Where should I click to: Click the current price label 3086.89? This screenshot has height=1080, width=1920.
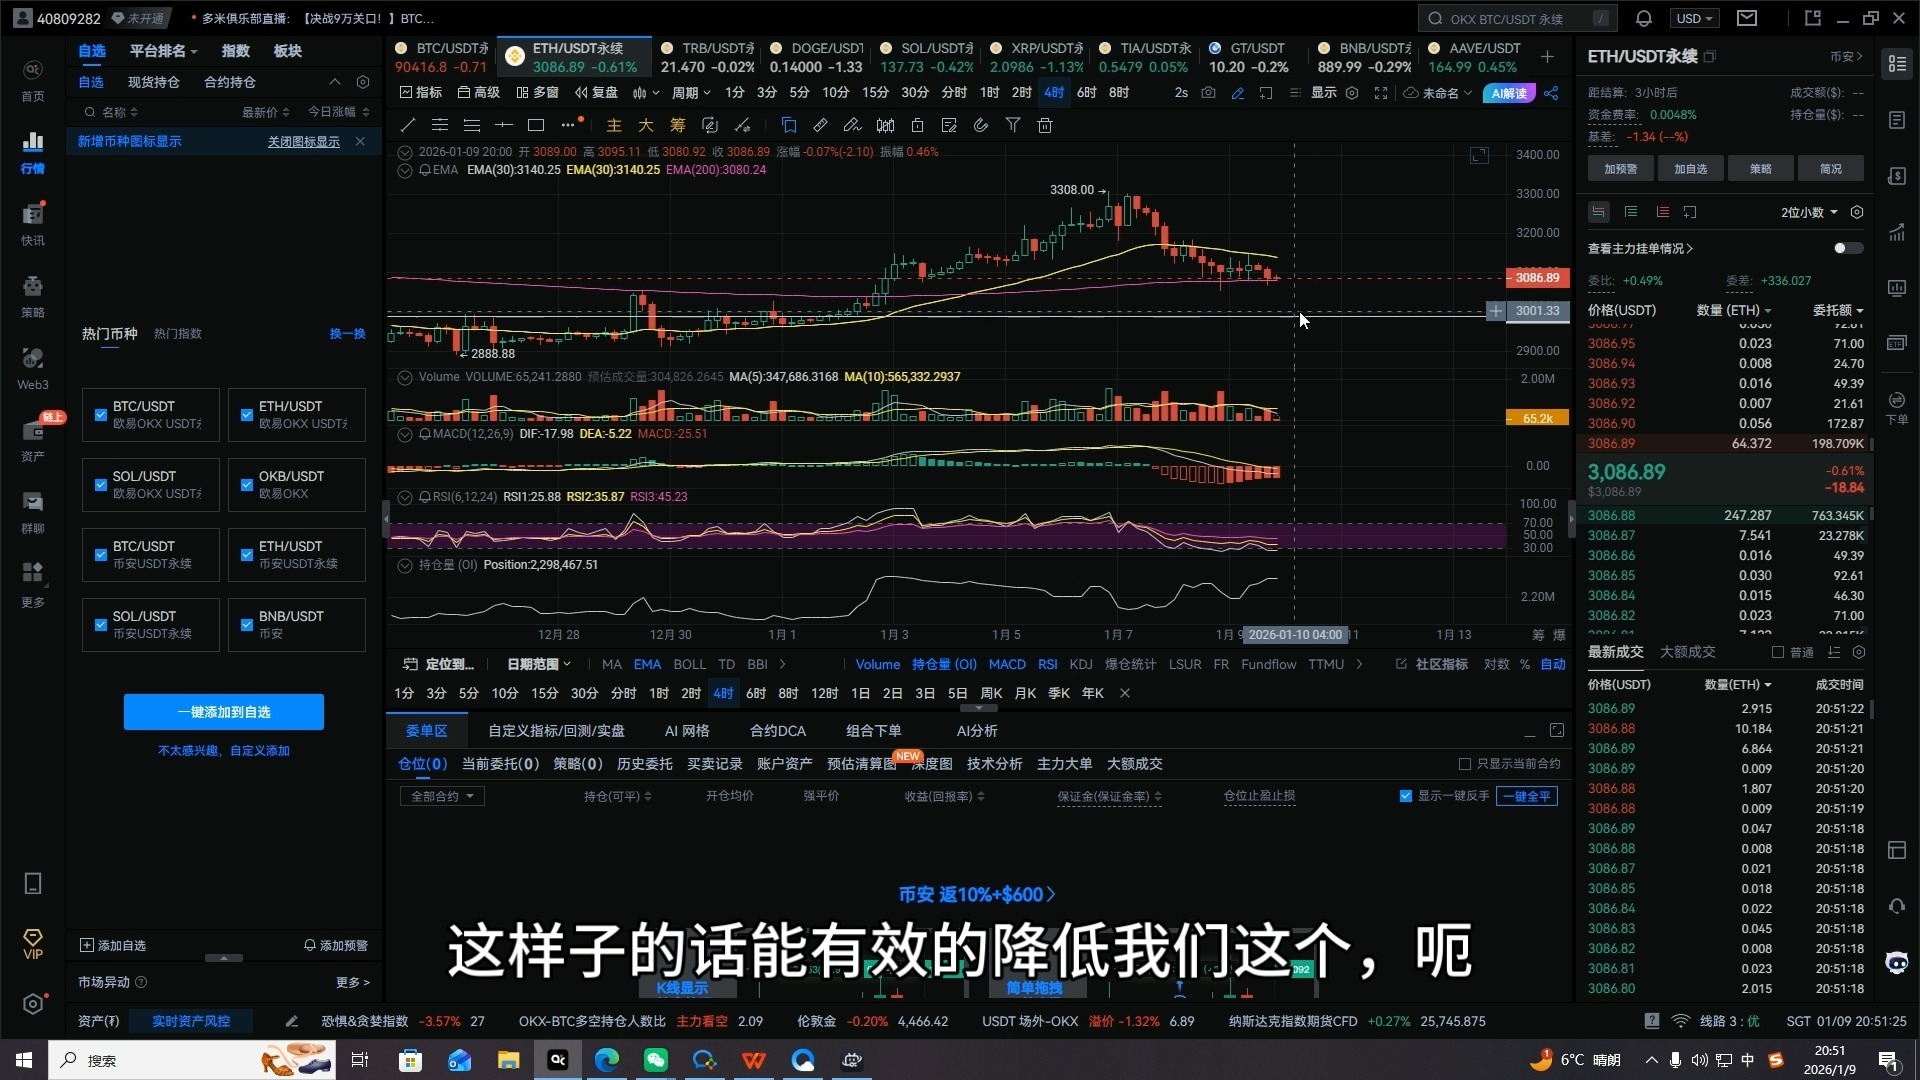(1537, 278)
